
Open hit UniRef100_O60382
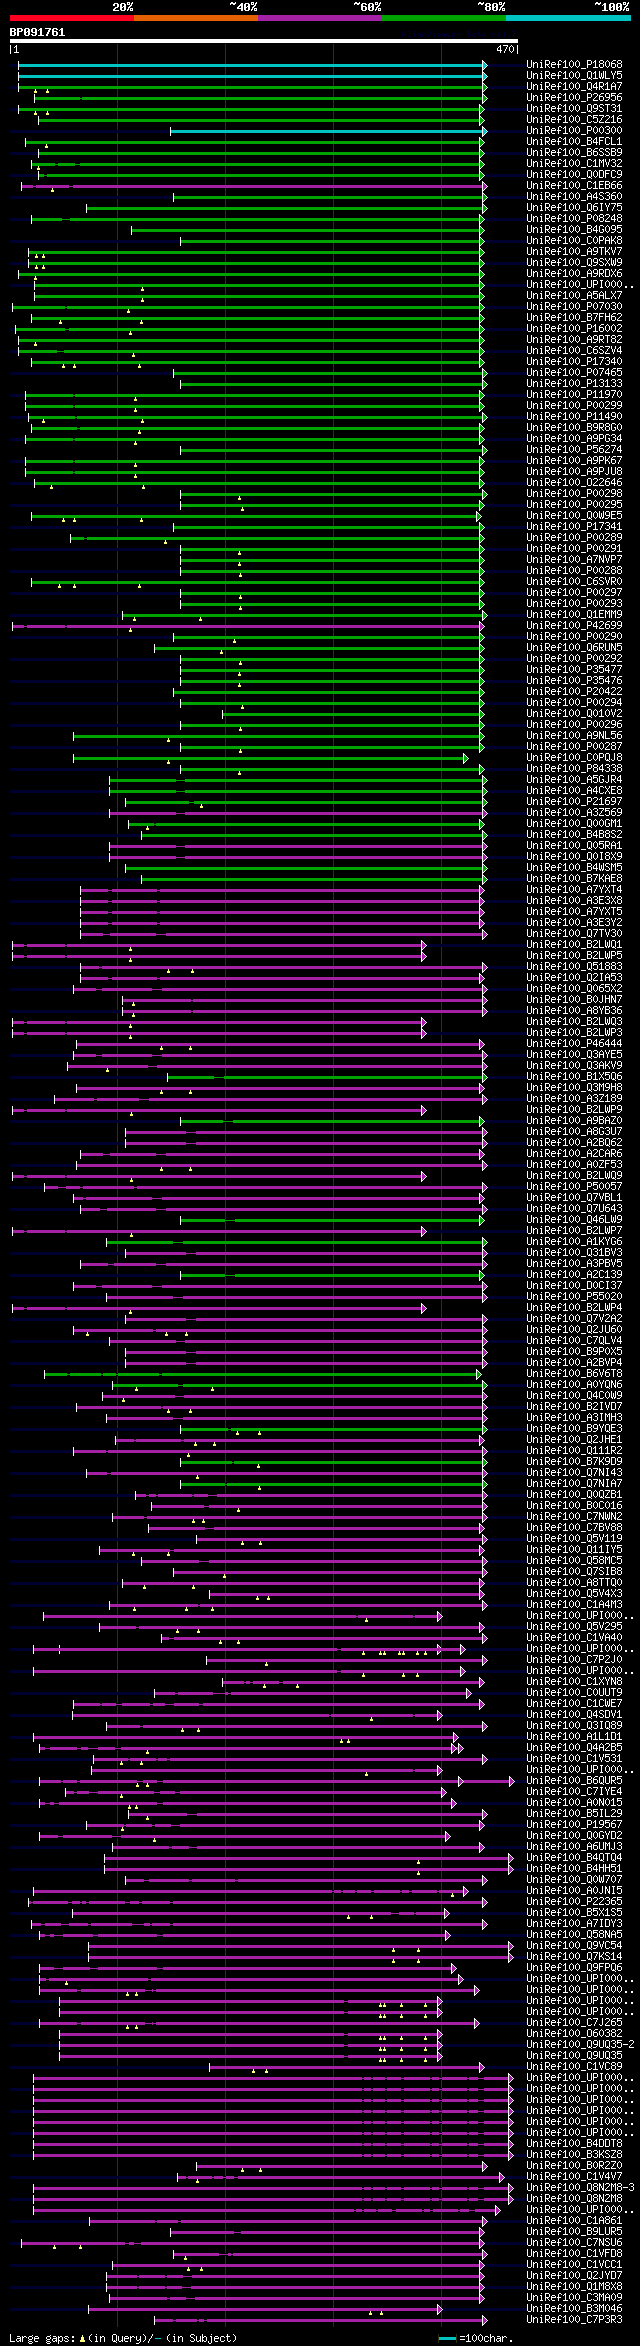[x=574, y=2034]
